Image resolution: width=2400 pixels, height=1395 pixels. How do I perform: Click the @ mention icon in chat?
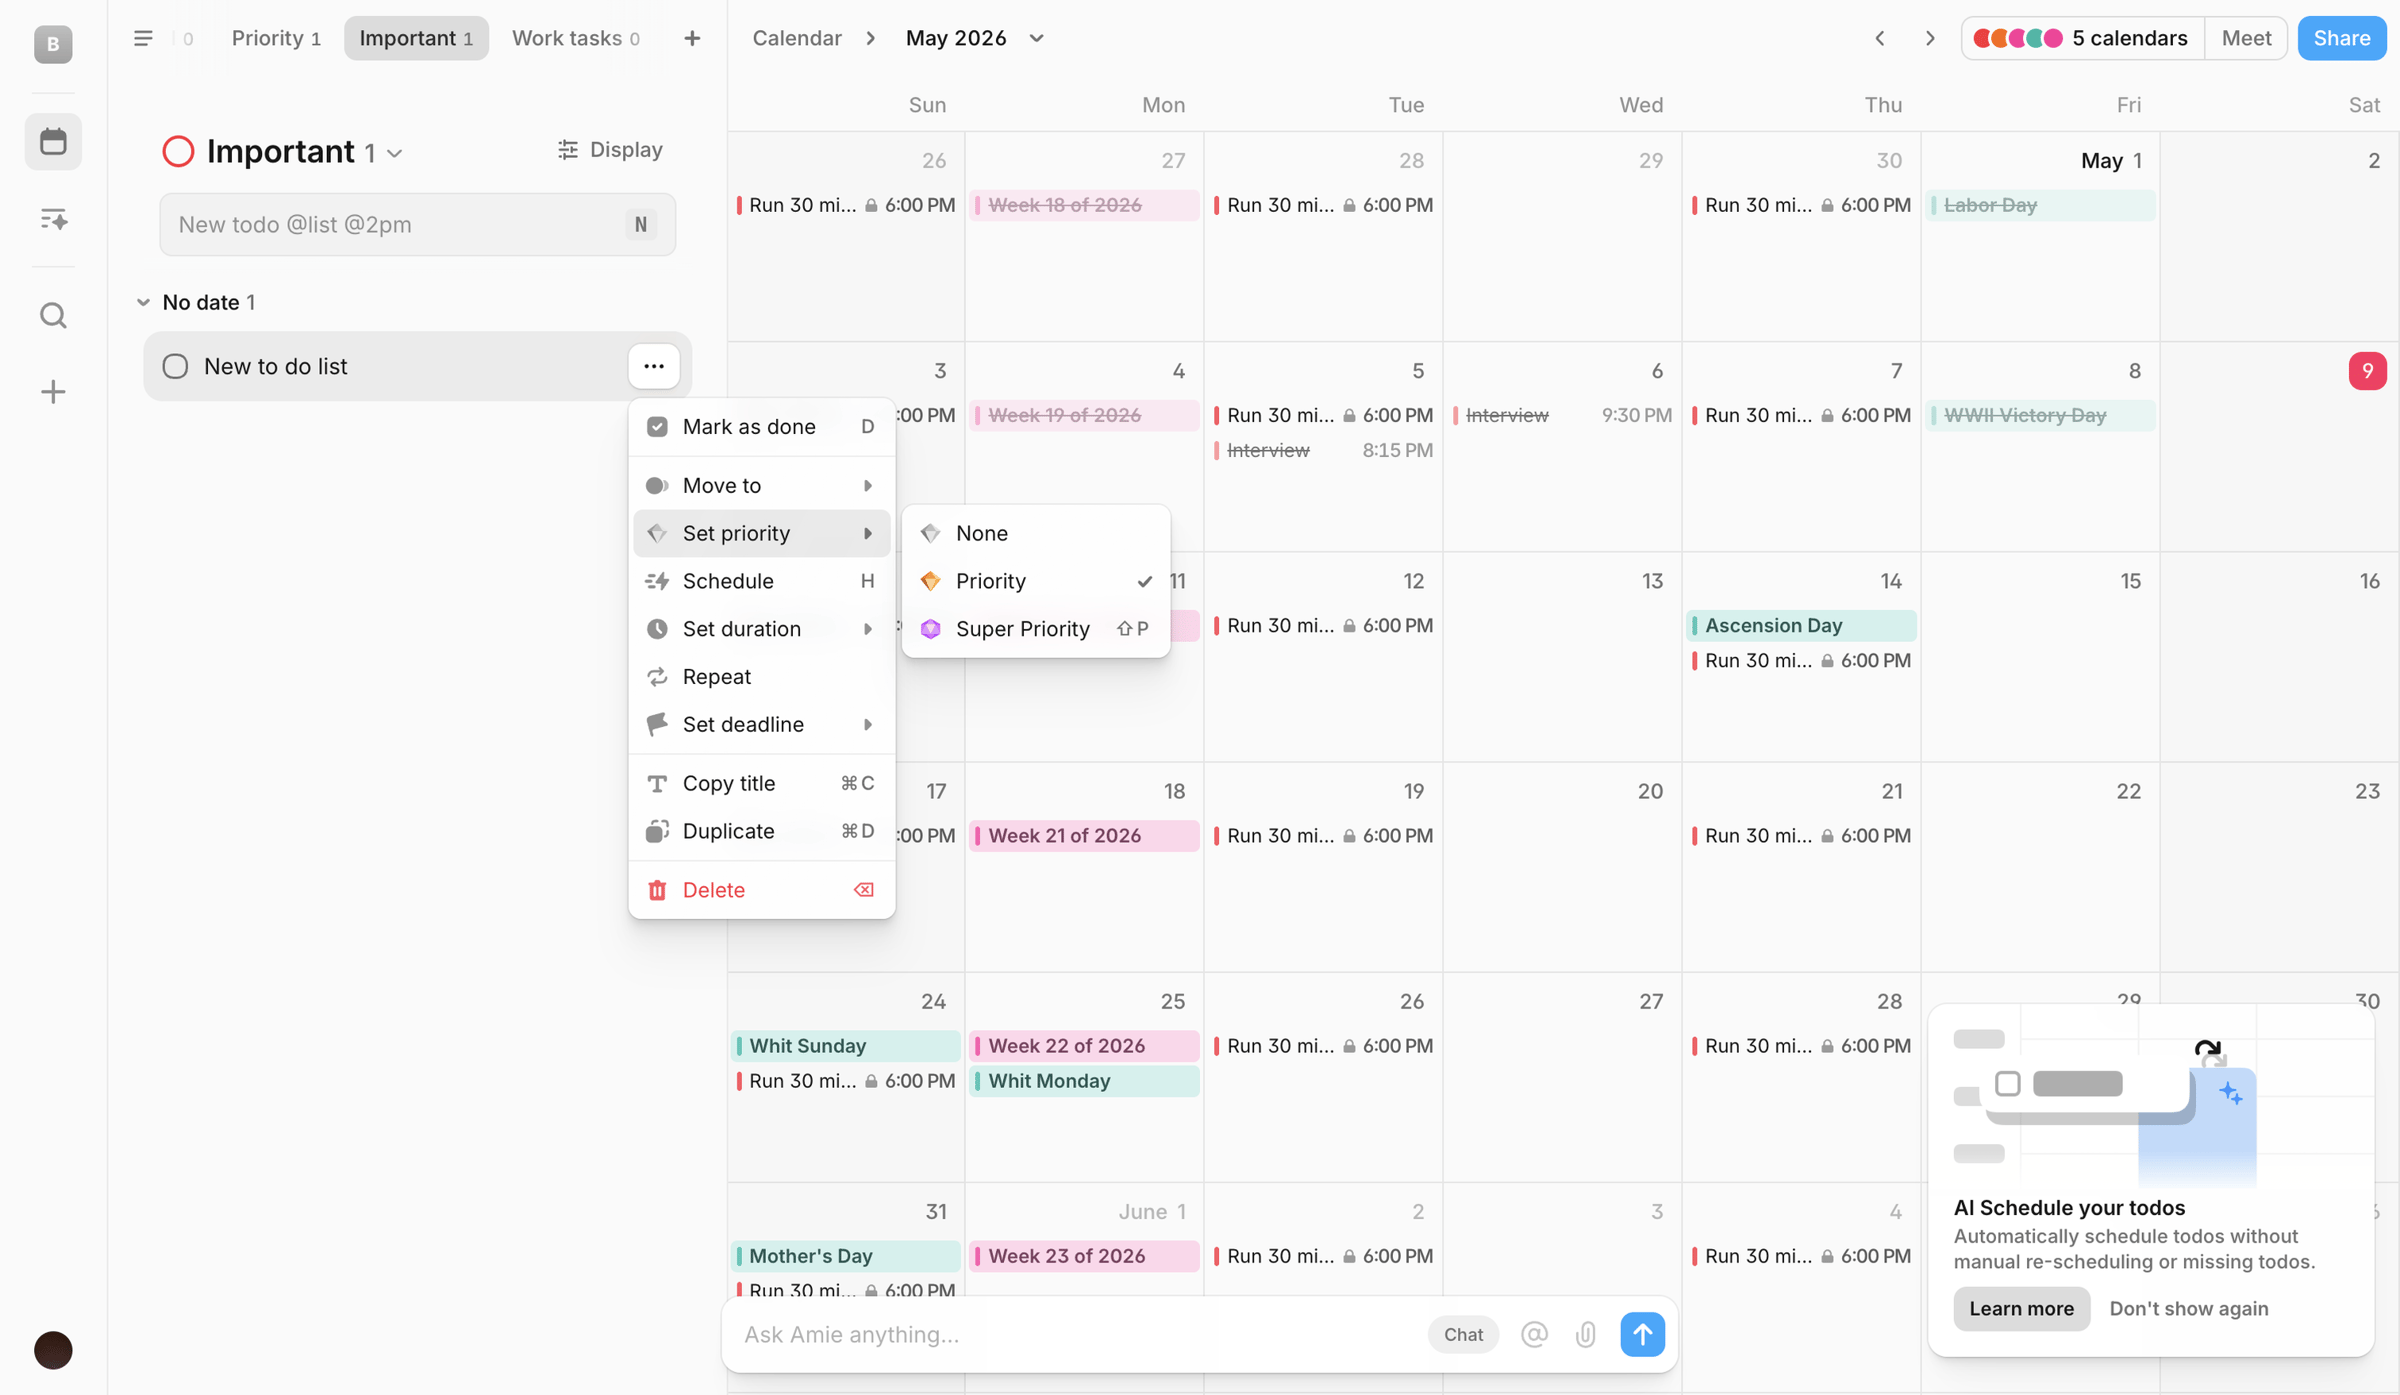click(1534, 1334)
